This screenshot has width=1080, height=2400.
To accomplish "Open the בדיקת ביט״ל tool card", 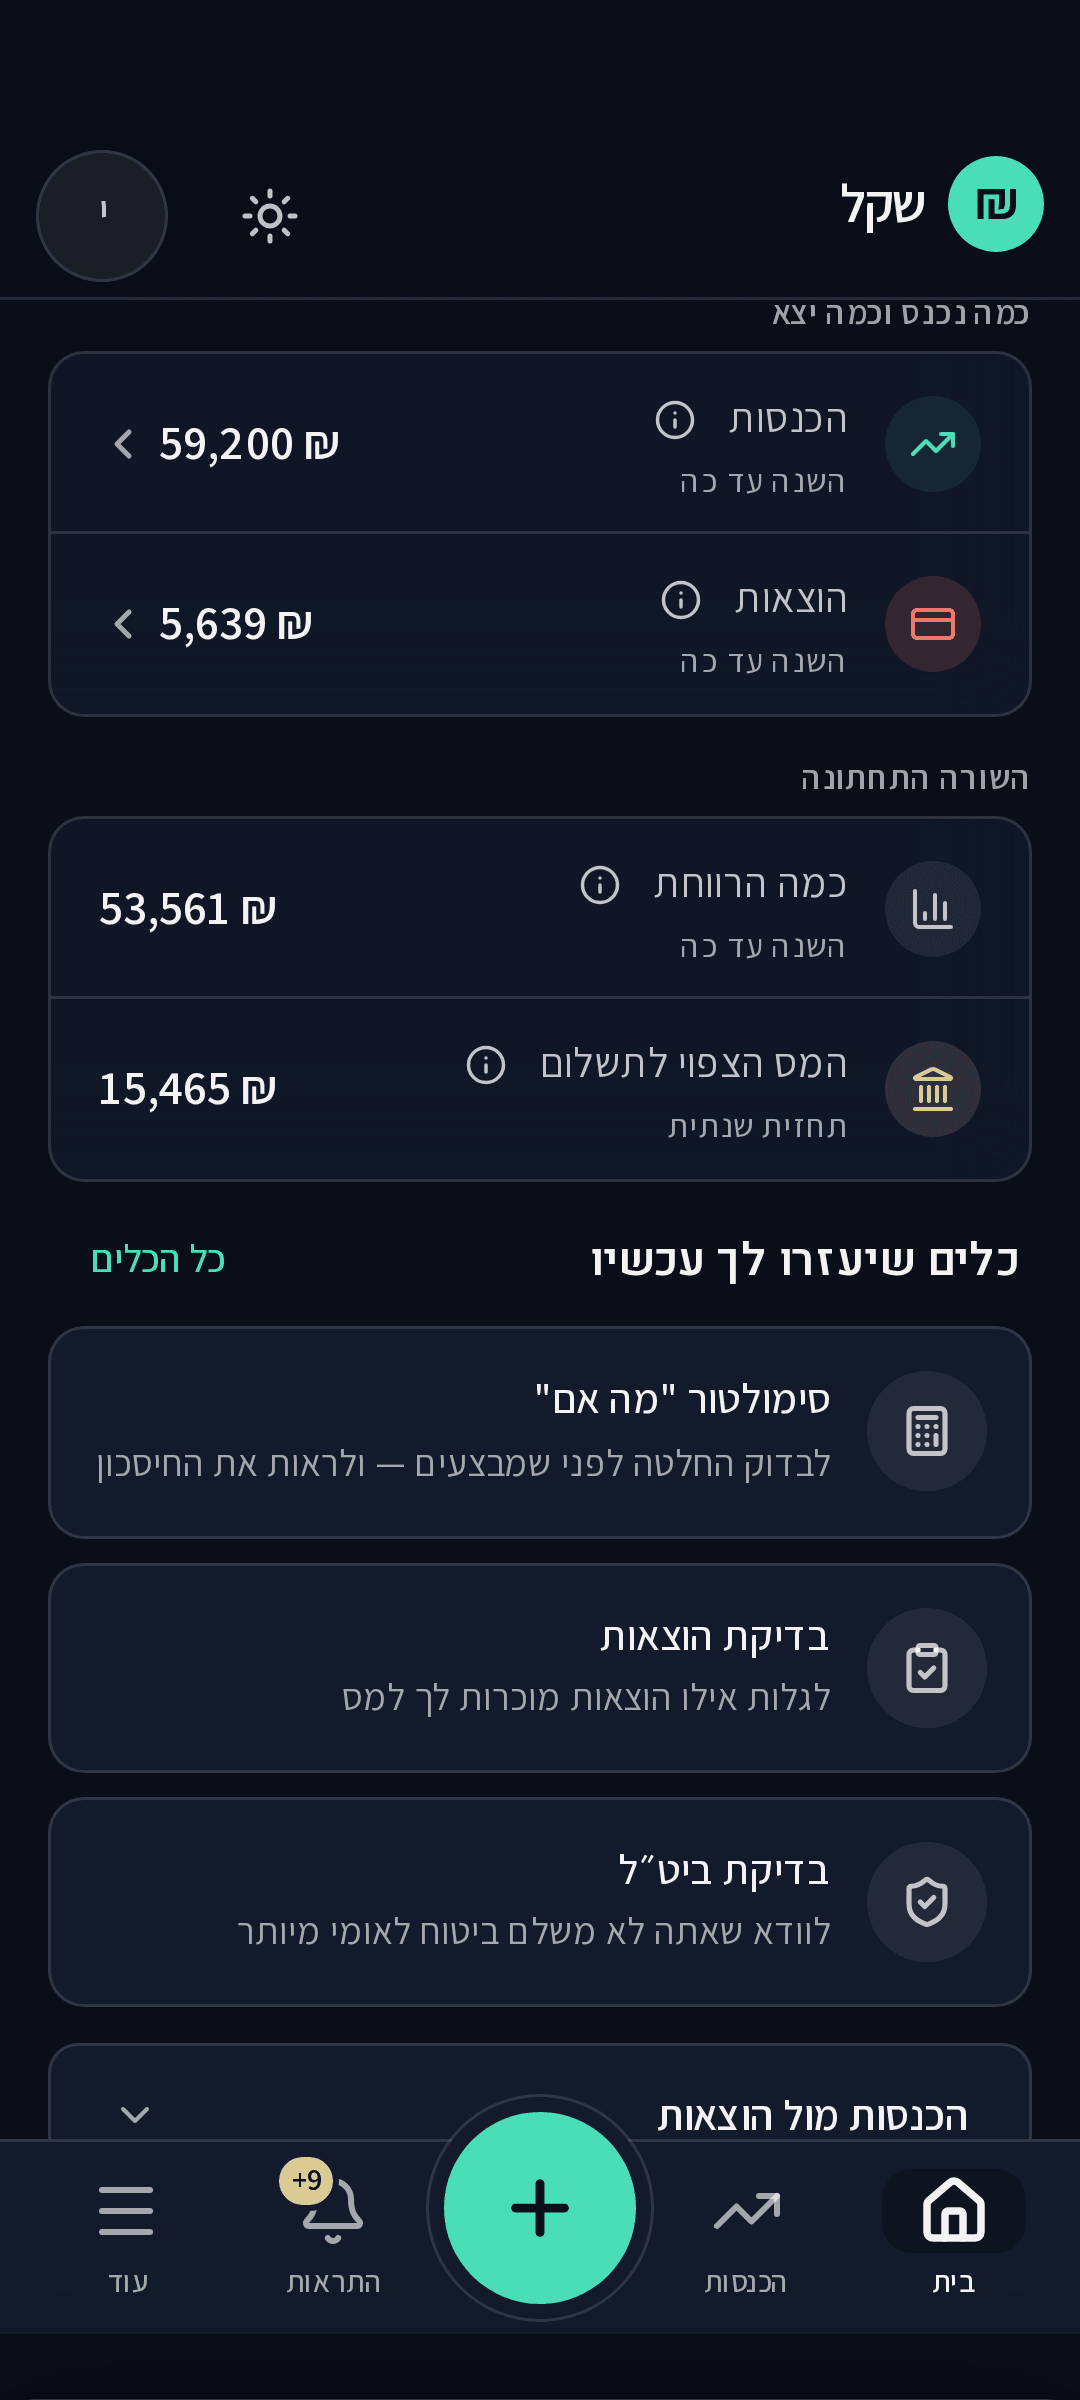I will [540, 1902].
